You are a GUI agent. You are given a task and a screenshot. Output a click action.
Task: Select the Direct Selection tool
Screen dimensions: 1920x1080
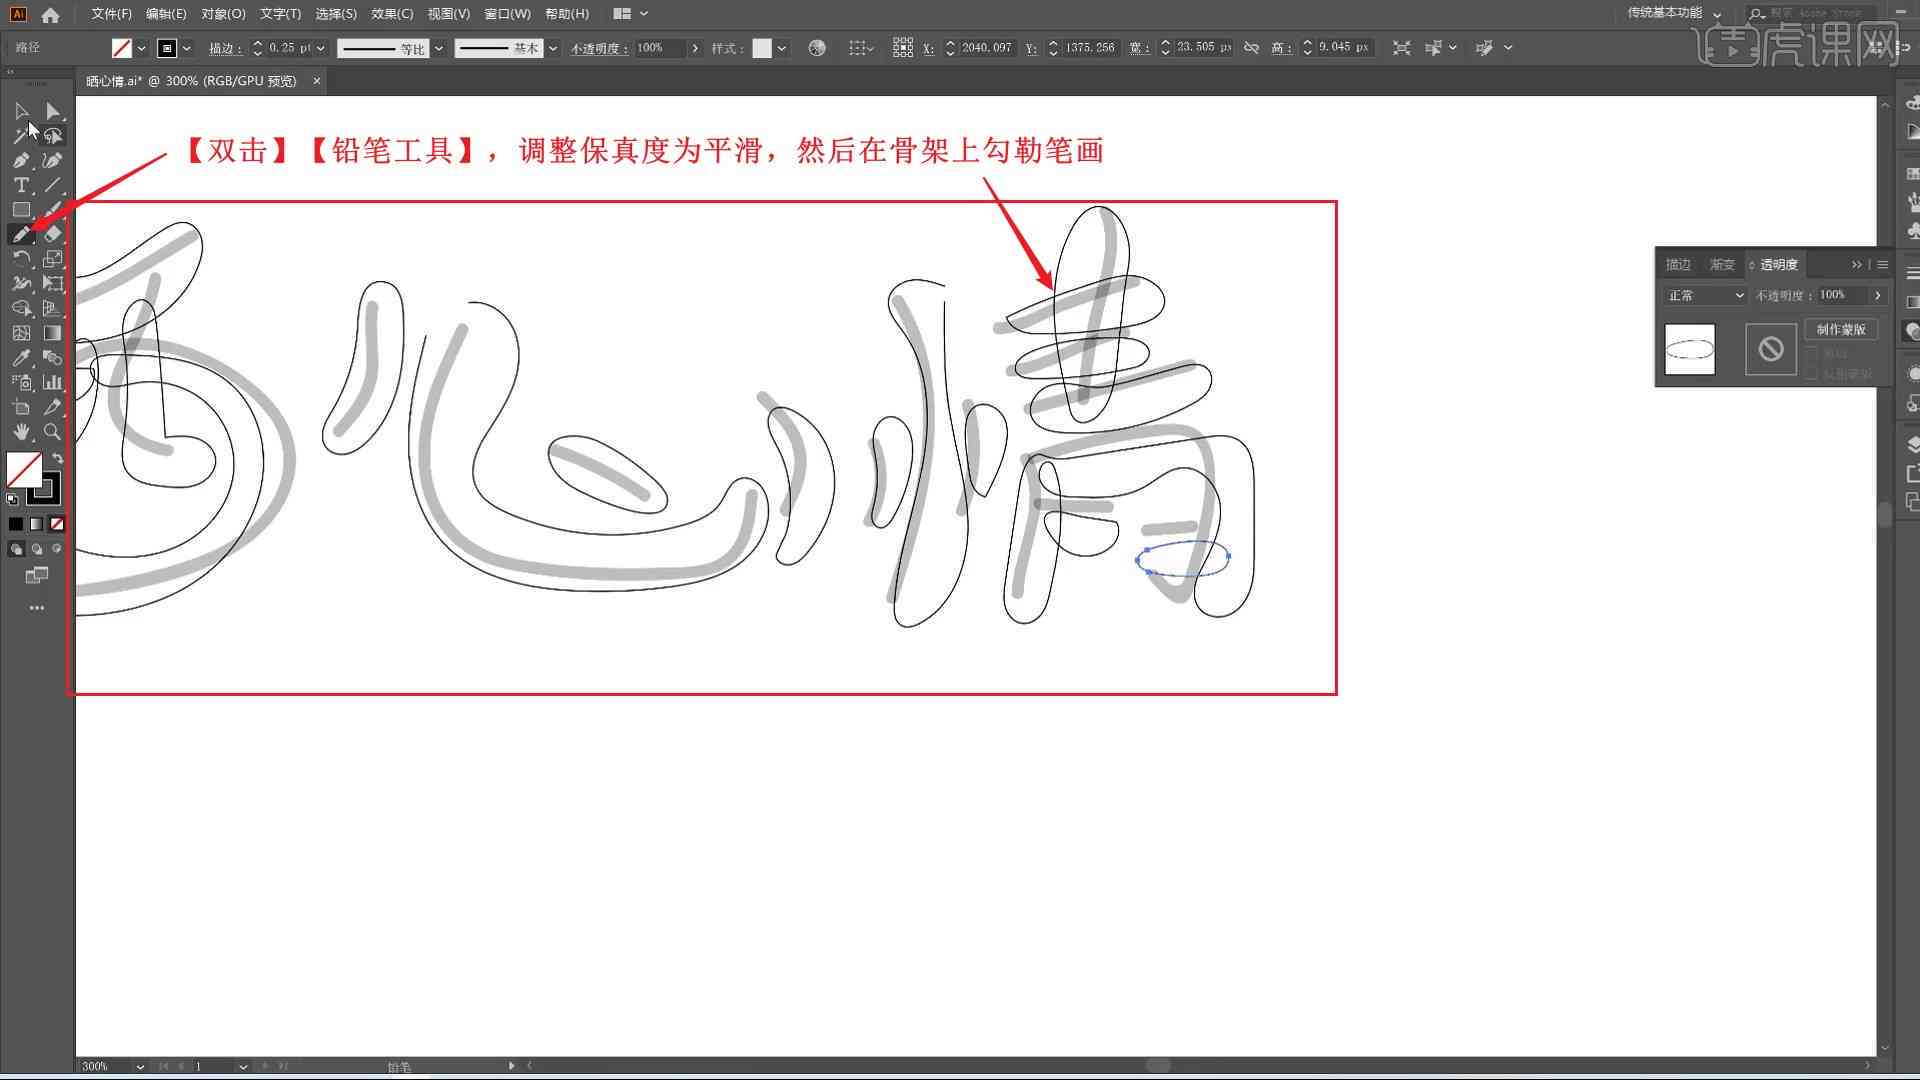click(x=53, y=111)
